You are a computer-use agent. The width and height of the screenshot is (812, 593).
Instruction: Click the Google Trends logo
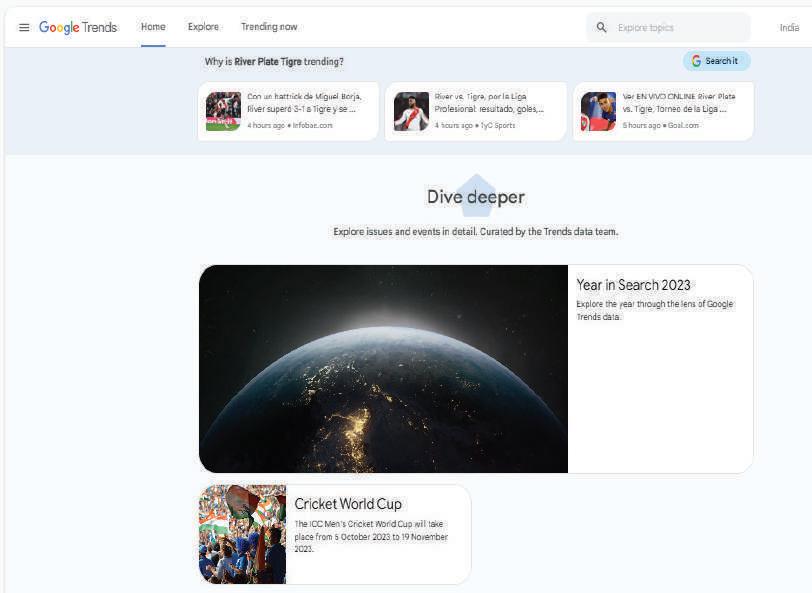pos(78,27)
